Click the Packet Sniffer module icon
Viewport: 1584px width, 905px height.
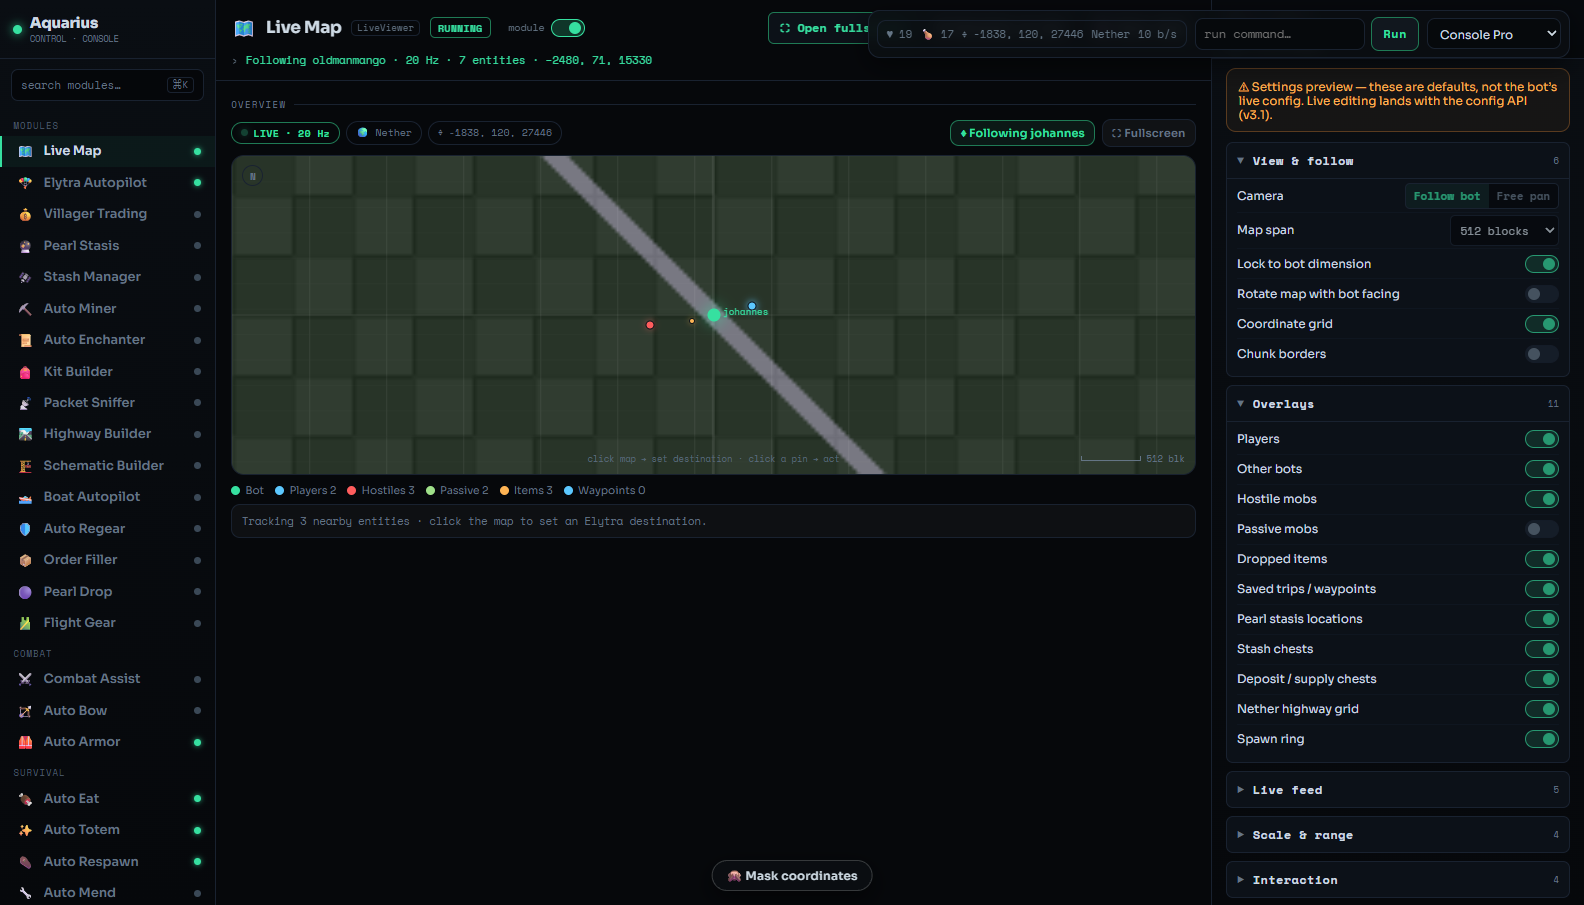(x=25, y=403)
